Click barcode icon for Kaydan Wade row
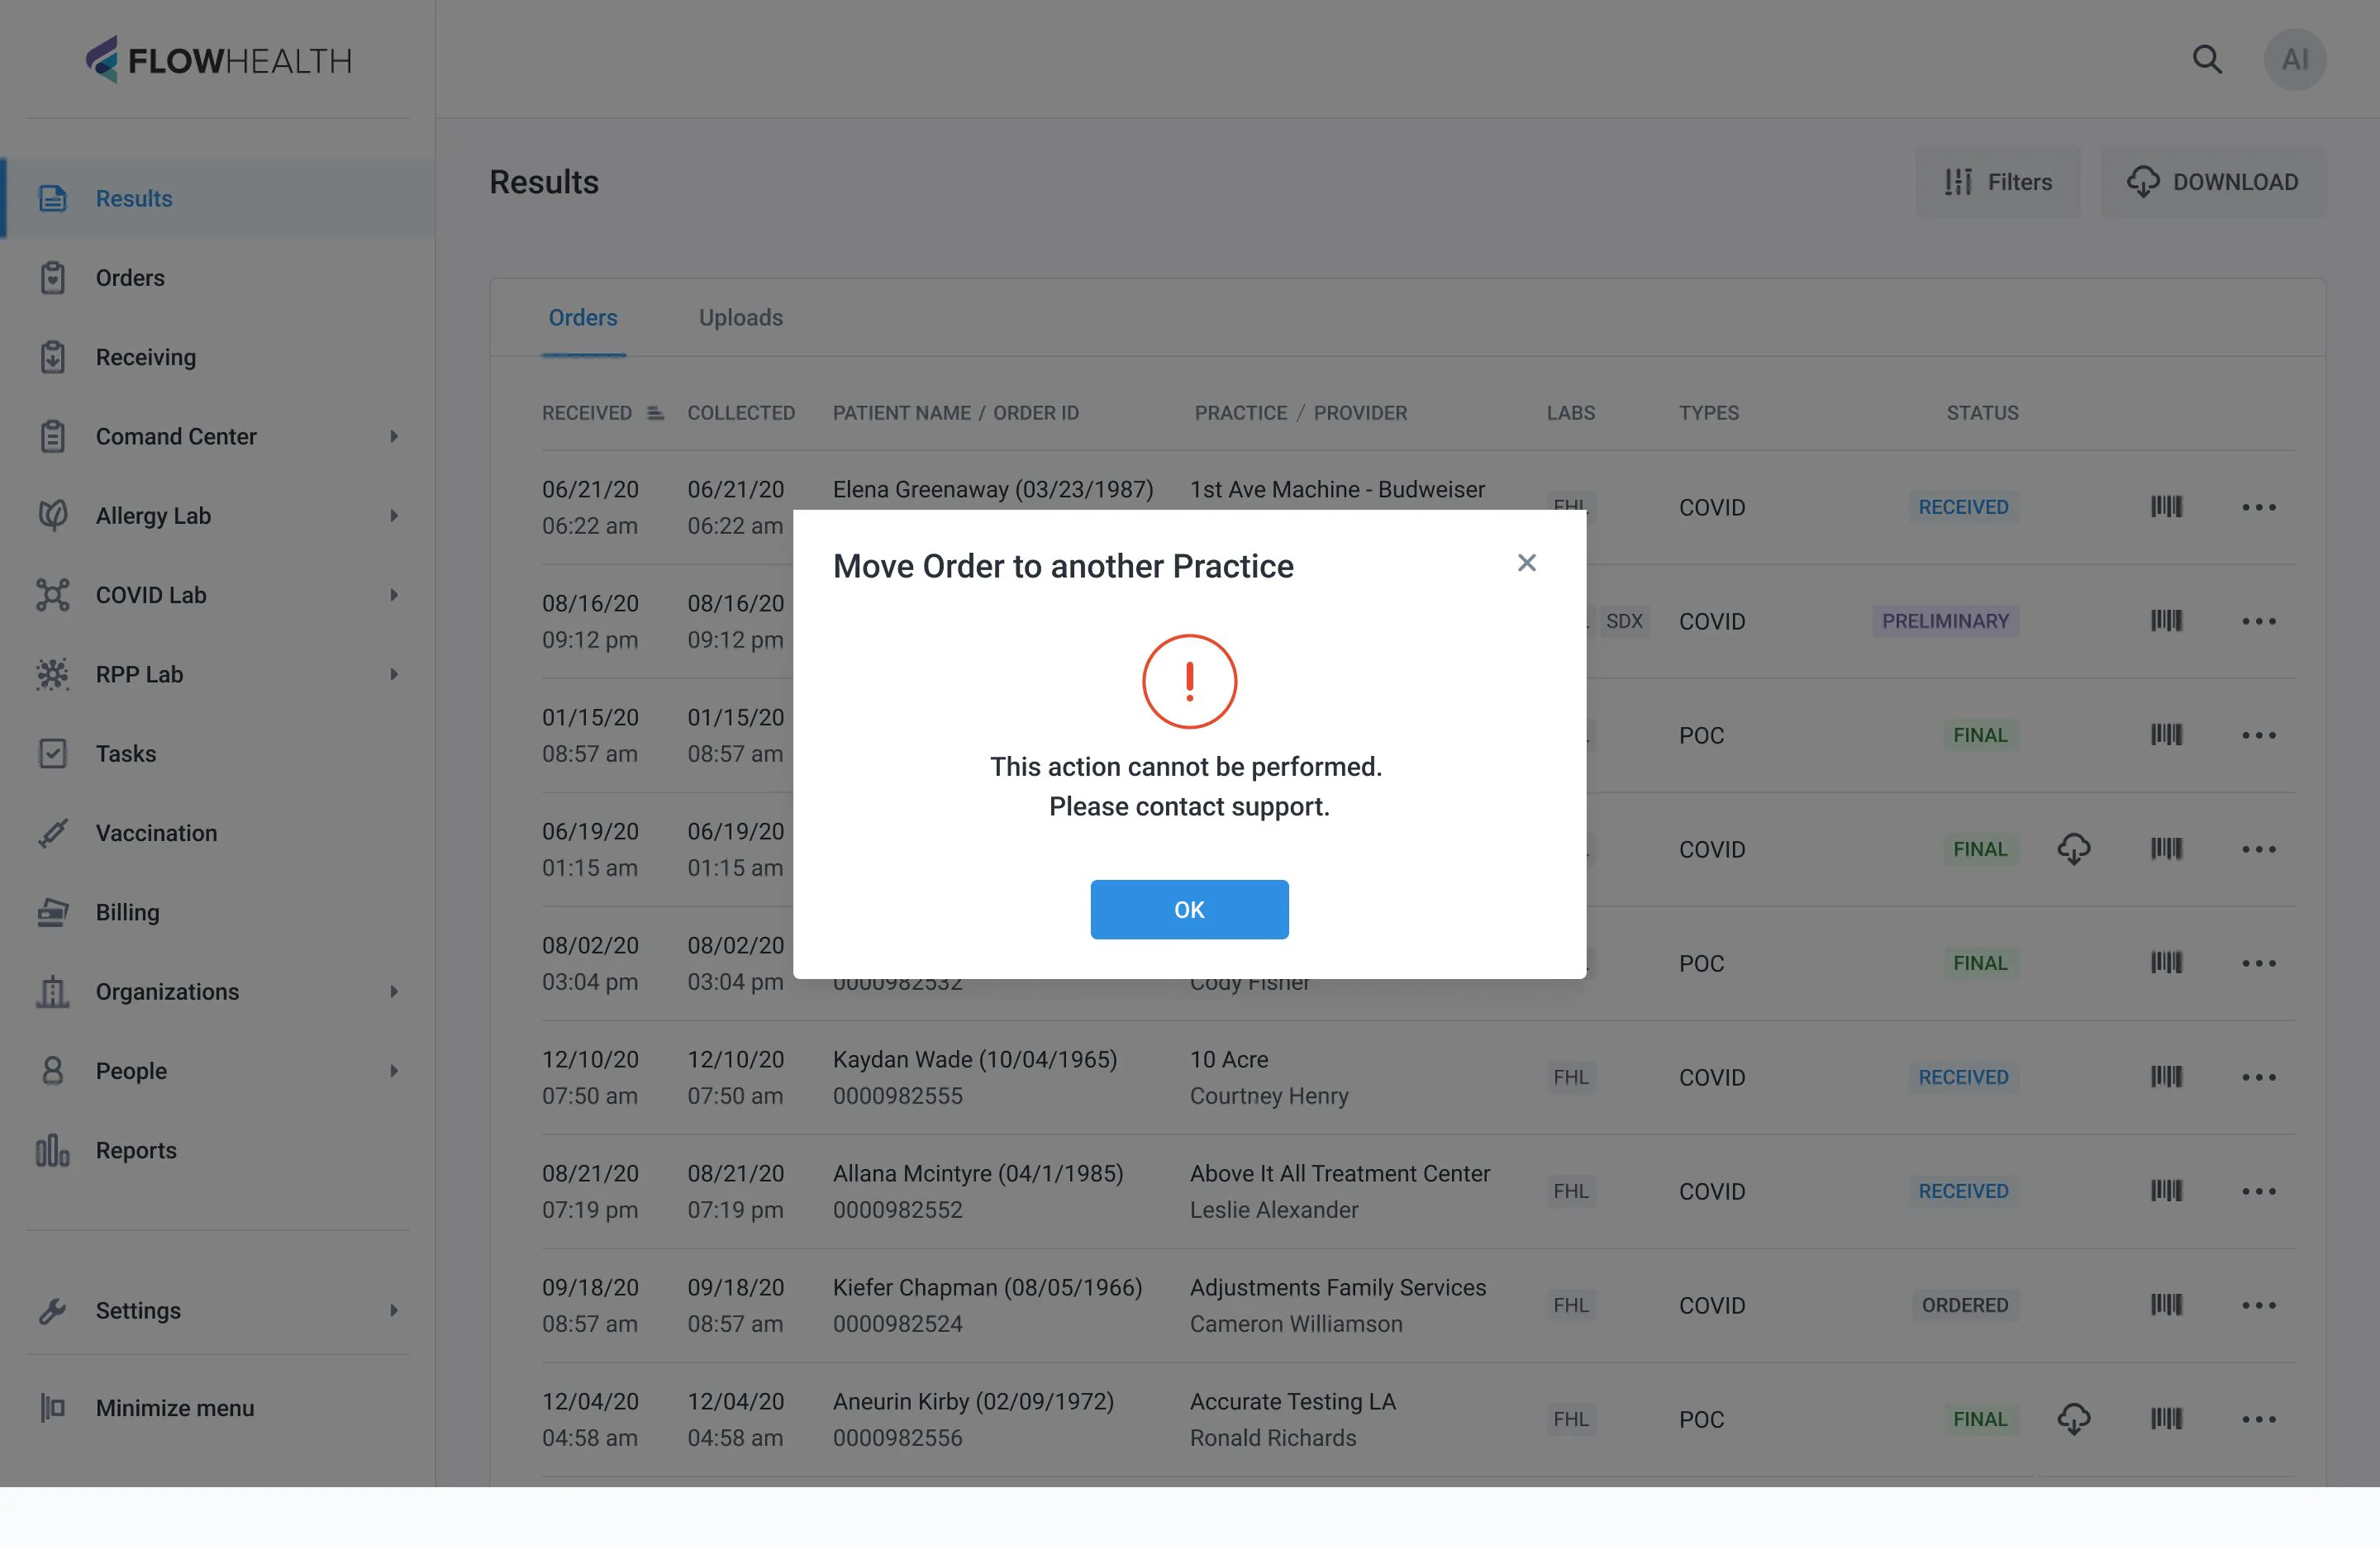The width and height of the screenshot is (2380, 1545). pos(2166,1077)
